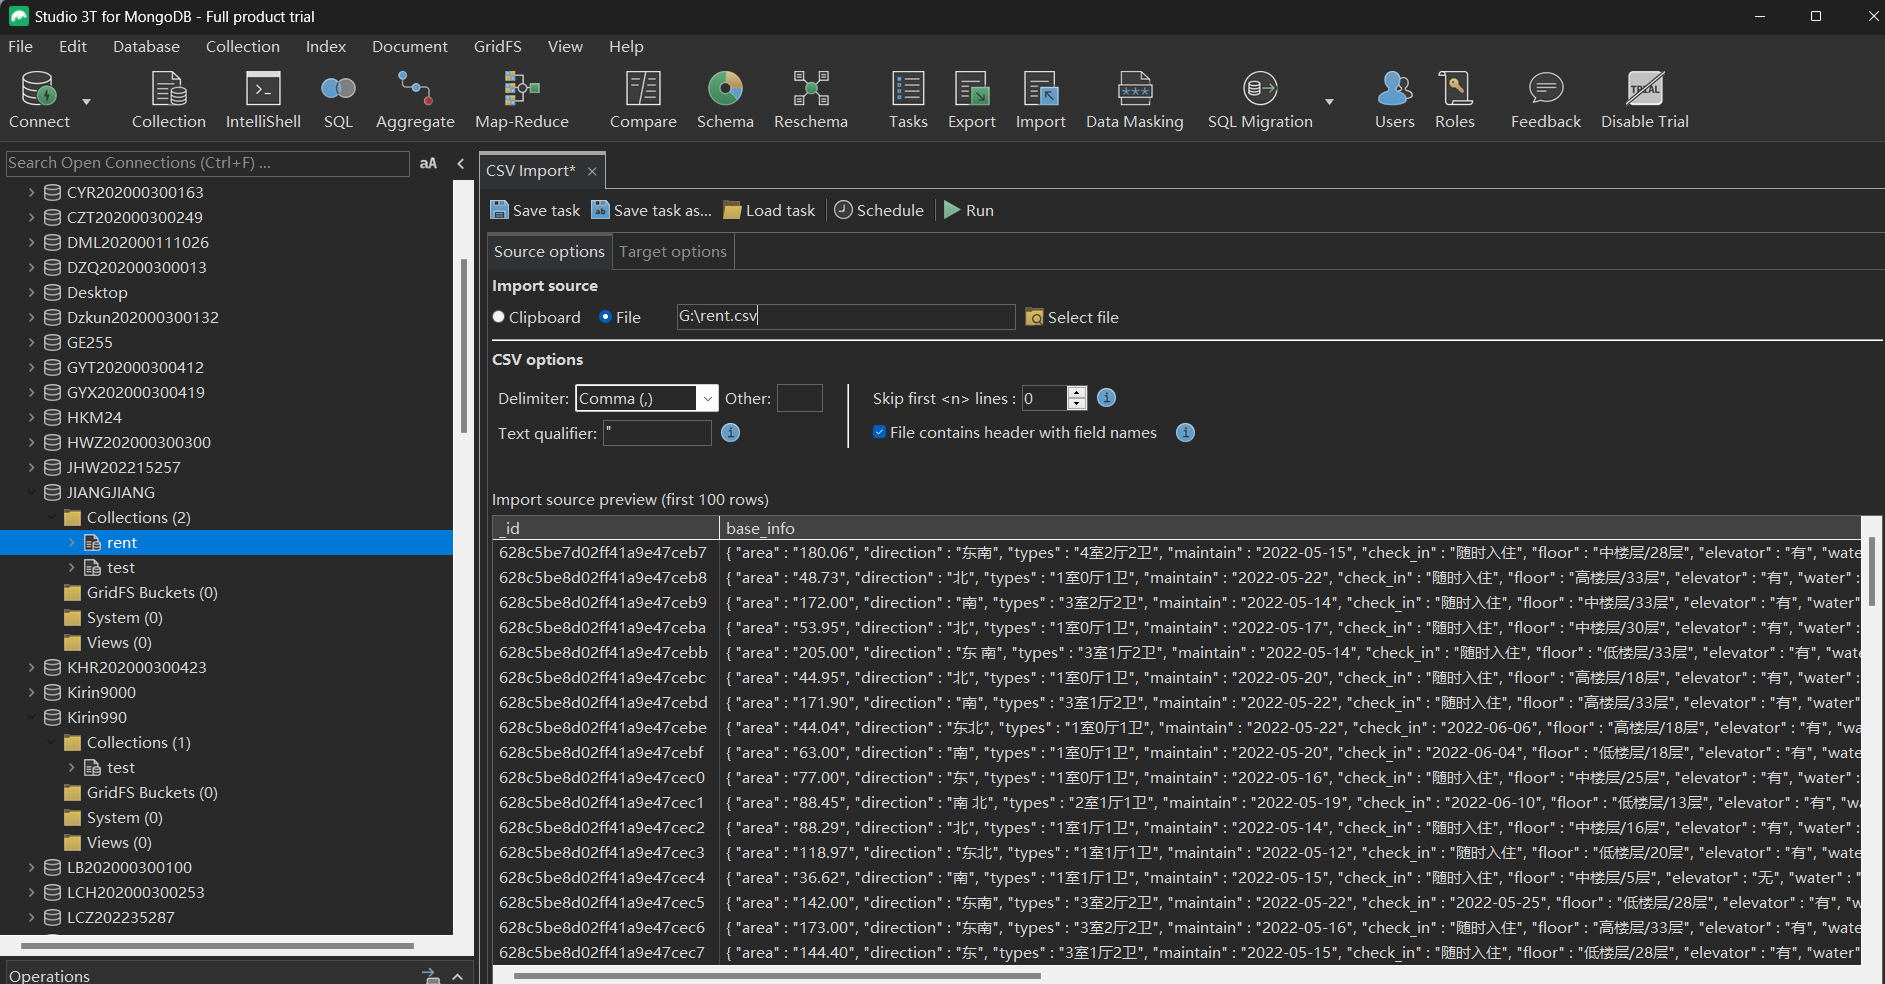Schedule the import task
Screen dimensions: 1885x984
tap(879, 210)
